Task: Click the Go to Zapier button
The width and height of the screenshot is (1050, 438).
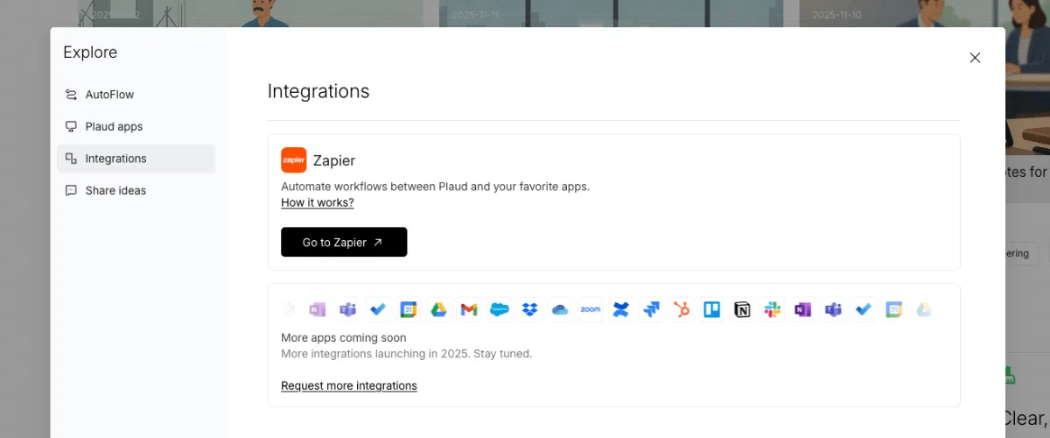Action: tap(344, 242)
